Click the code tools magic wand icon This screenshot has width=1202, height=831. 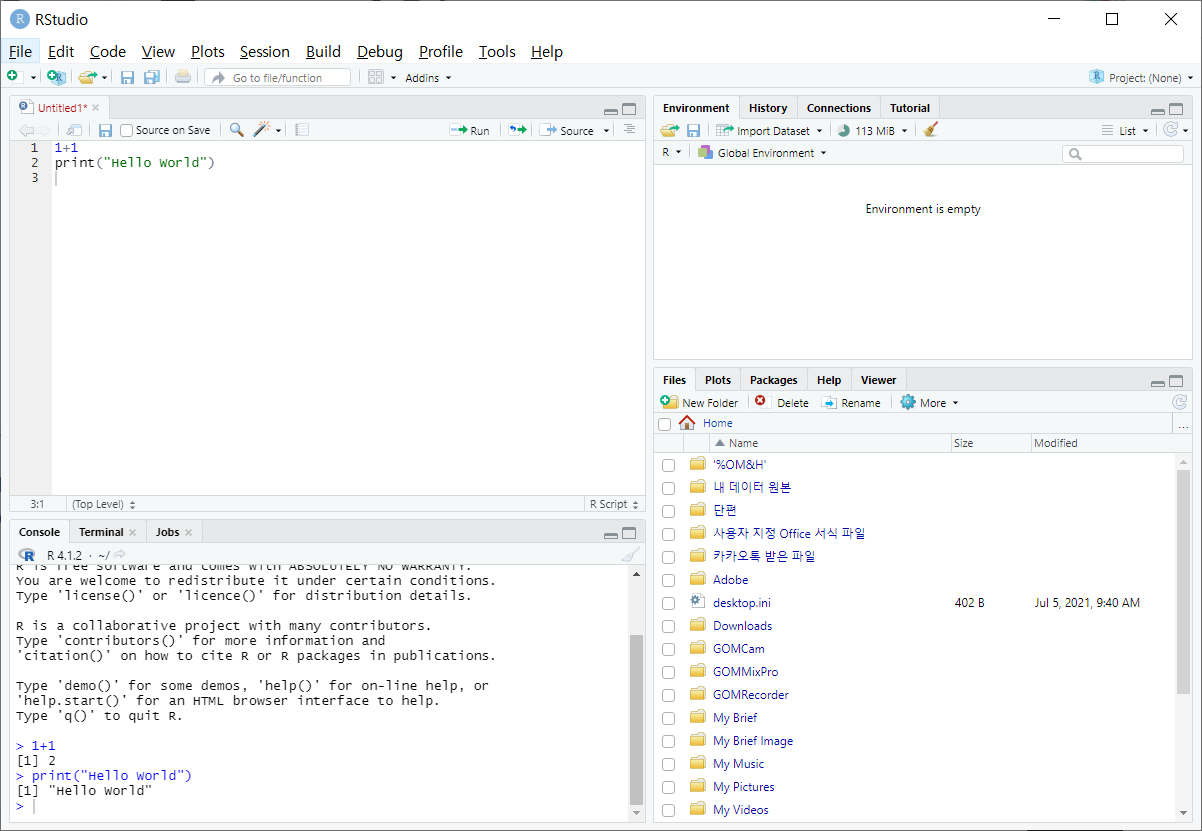click(262, 130)
